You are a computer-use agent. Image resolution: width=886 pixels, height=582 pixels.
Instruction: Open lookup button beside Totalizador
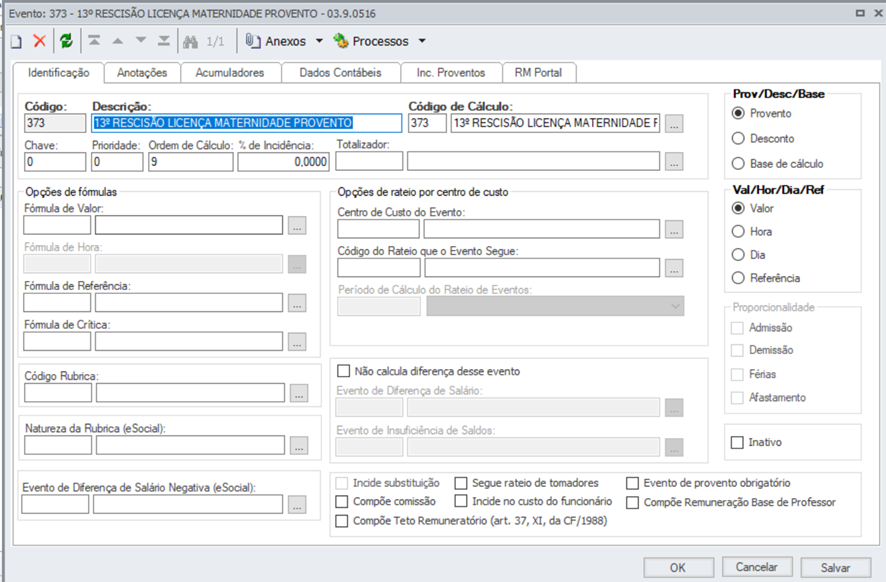[674, 162]
